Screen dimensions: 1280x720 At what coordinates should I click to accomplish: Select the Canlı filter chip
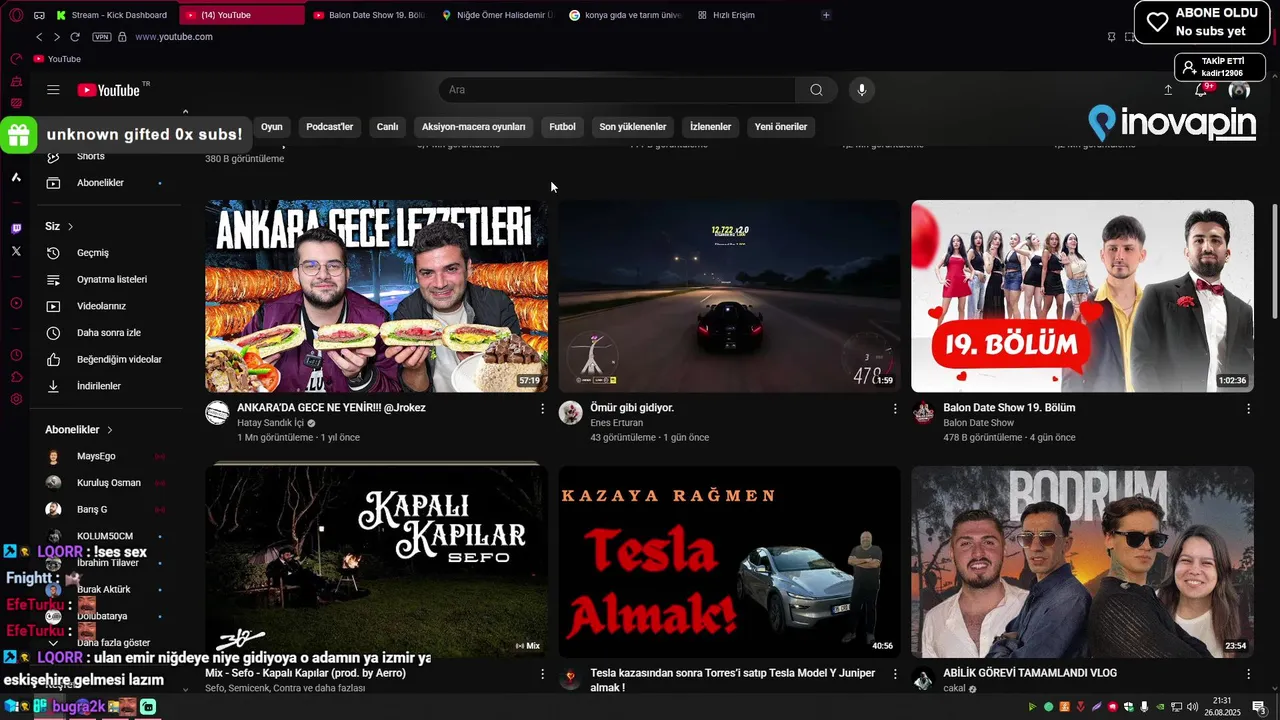tap(387, 127)
